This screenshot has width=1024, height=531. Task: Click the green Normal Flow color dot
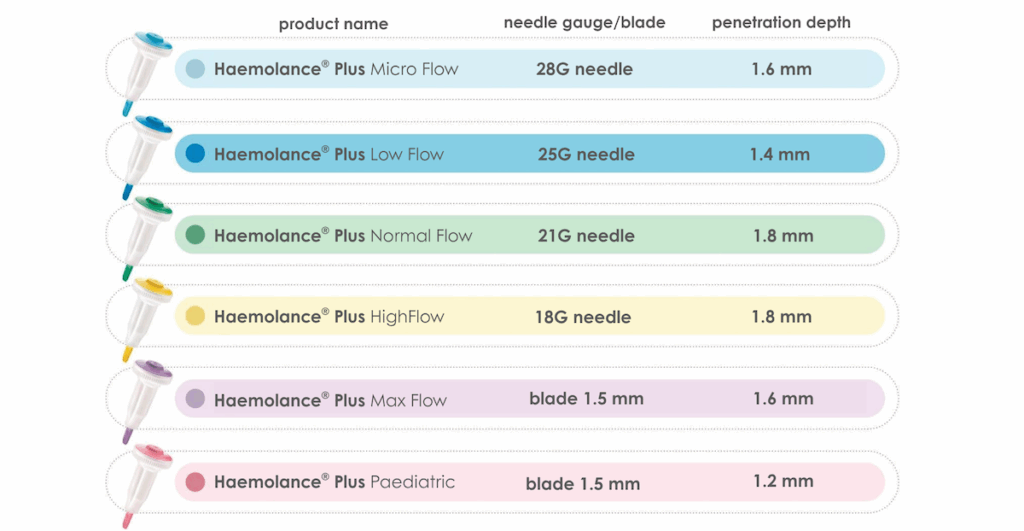196,235
